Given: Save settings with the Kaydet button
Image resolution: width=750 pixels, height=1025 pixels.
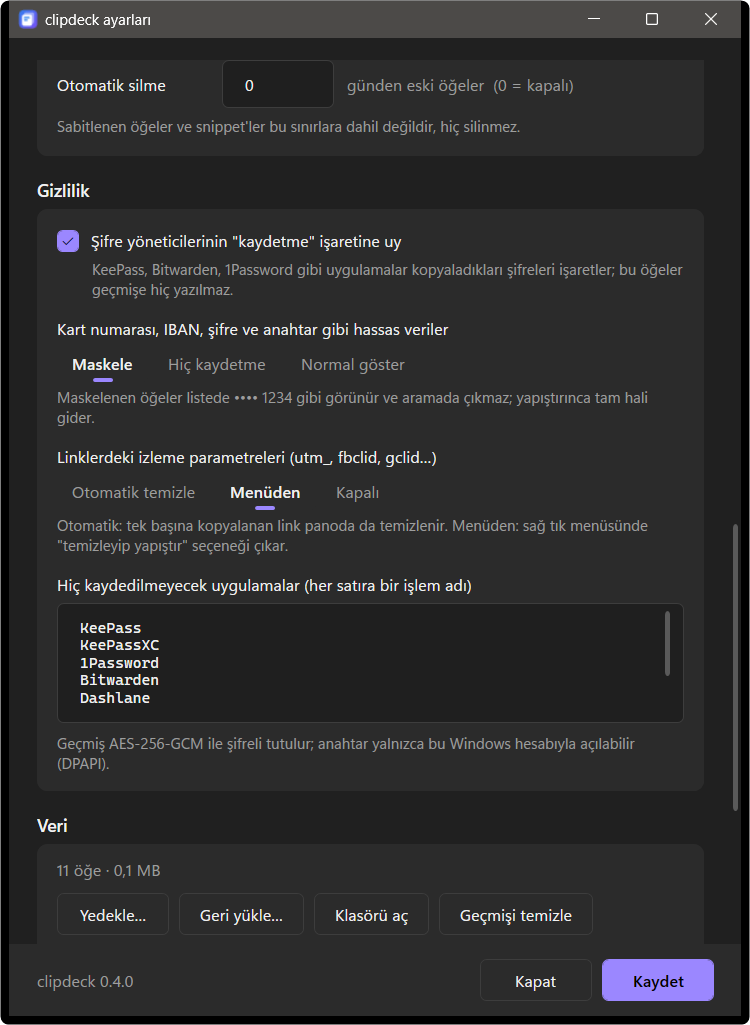Looking at the screenshot, I should [x=658, y=981].
